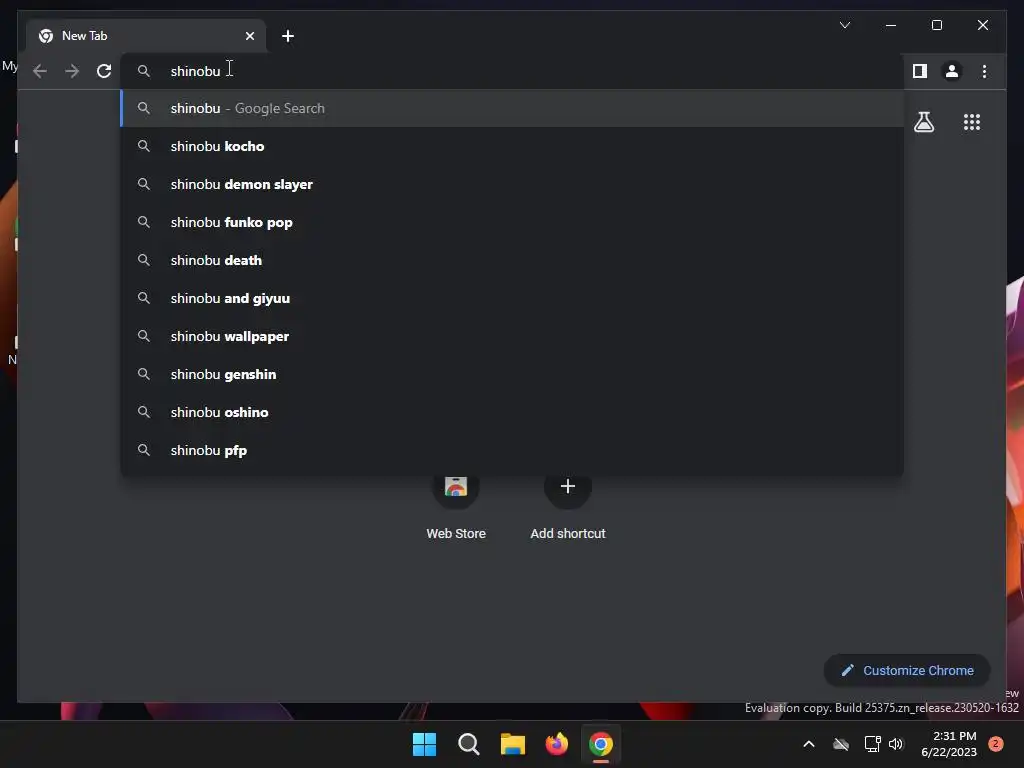The height and width of the screenshot is (768, 1024).
Task: Open the network status tray icon
Action: tap(872, 744)
